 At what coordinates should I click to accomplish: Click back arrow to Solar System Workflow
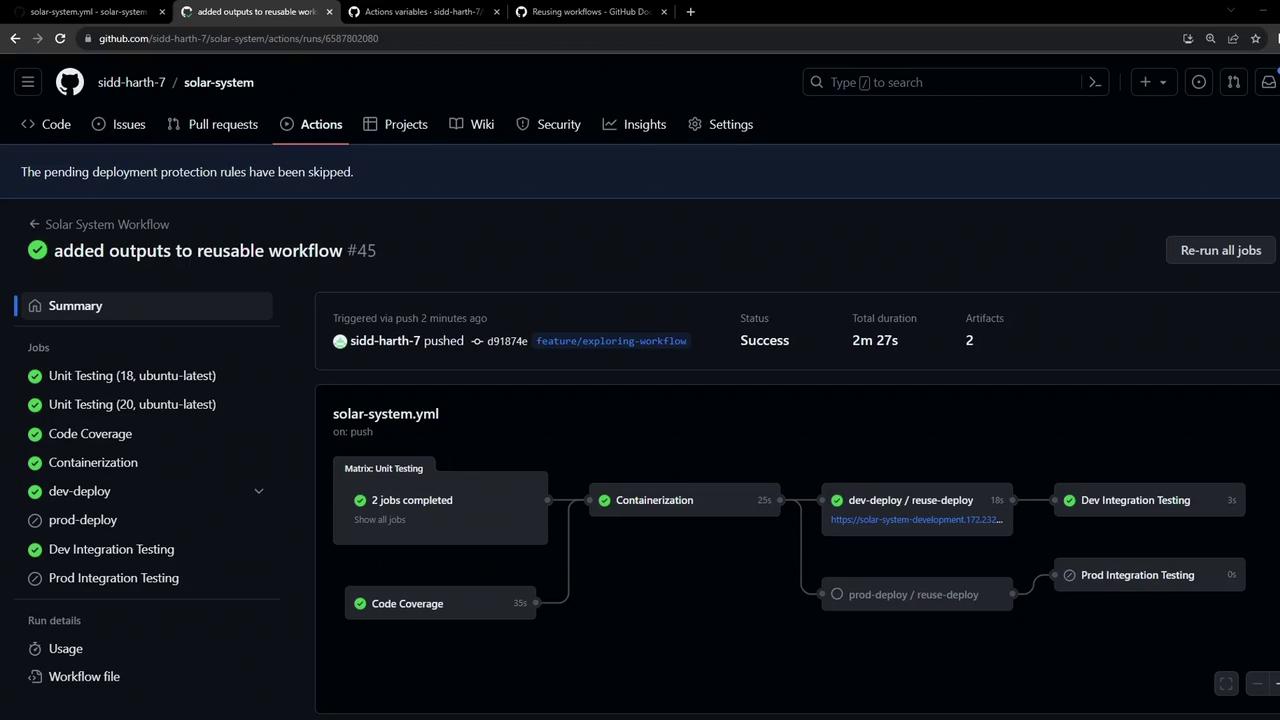click(34, 224)
